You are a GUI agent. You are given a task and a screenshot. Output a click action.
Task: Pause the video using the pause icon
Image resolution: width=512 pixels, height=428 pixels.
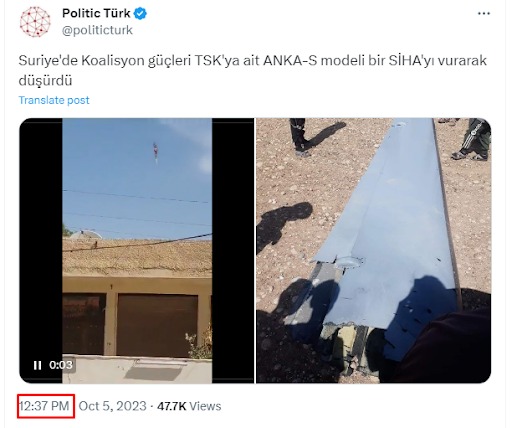click(37, 365)
